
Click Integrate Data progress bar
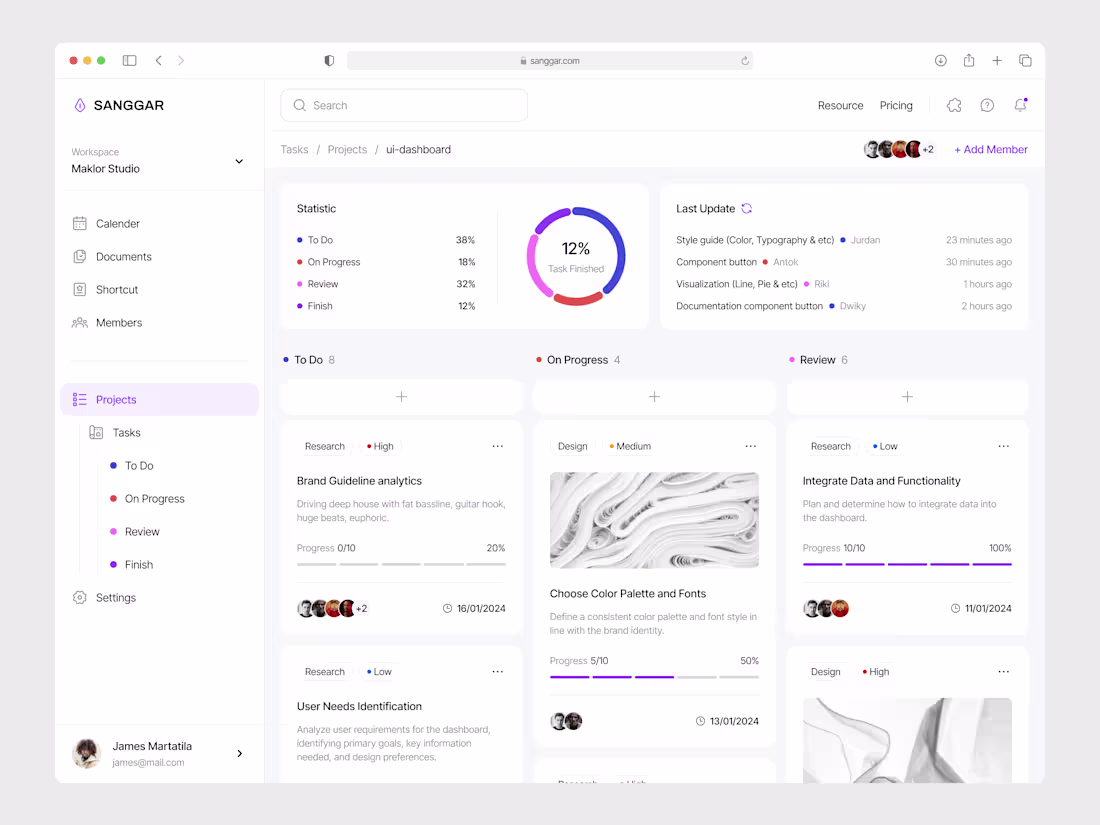(907, 564)
